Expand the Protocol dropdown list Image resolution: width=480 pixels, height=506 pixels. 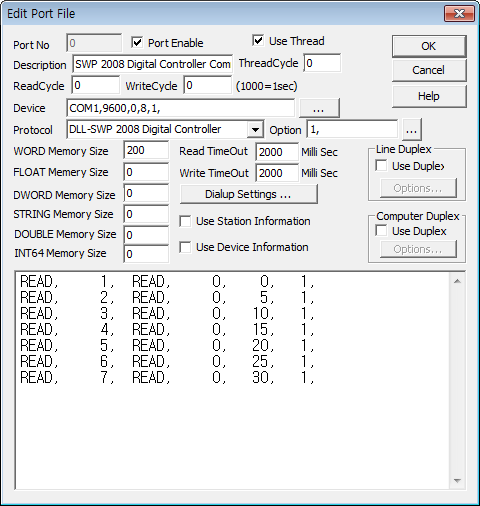point(255,129)
